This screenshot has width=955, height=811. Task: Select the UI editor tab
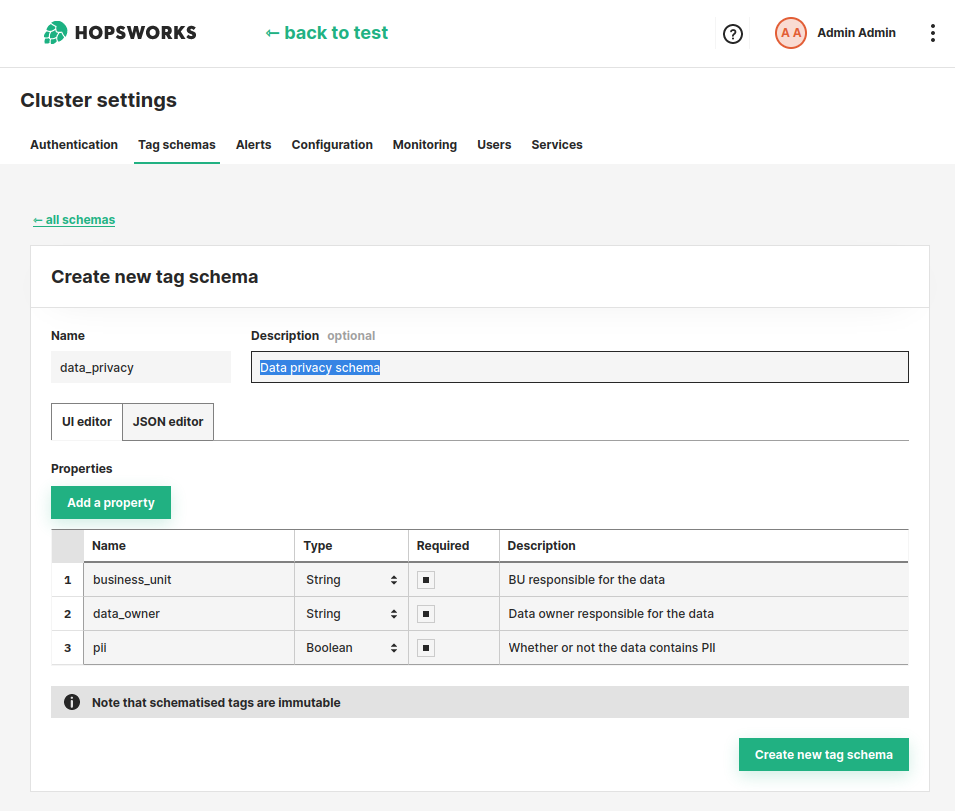tap(86, 421)
